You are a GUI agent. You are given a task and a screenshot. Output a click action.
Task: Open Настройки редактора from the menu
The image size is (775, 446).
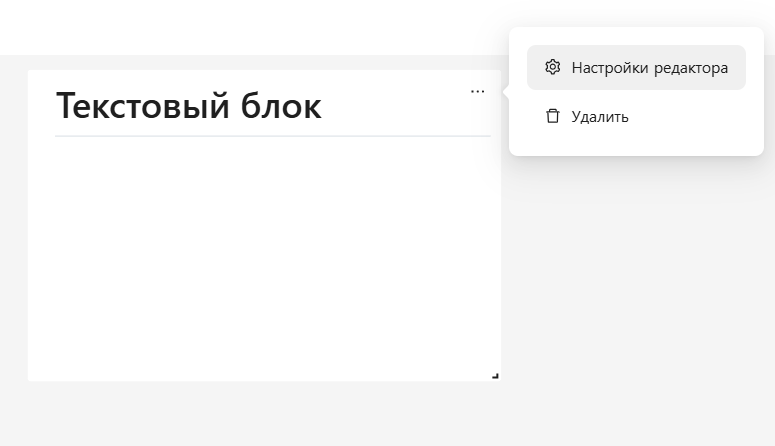click(x=636, y=68)
